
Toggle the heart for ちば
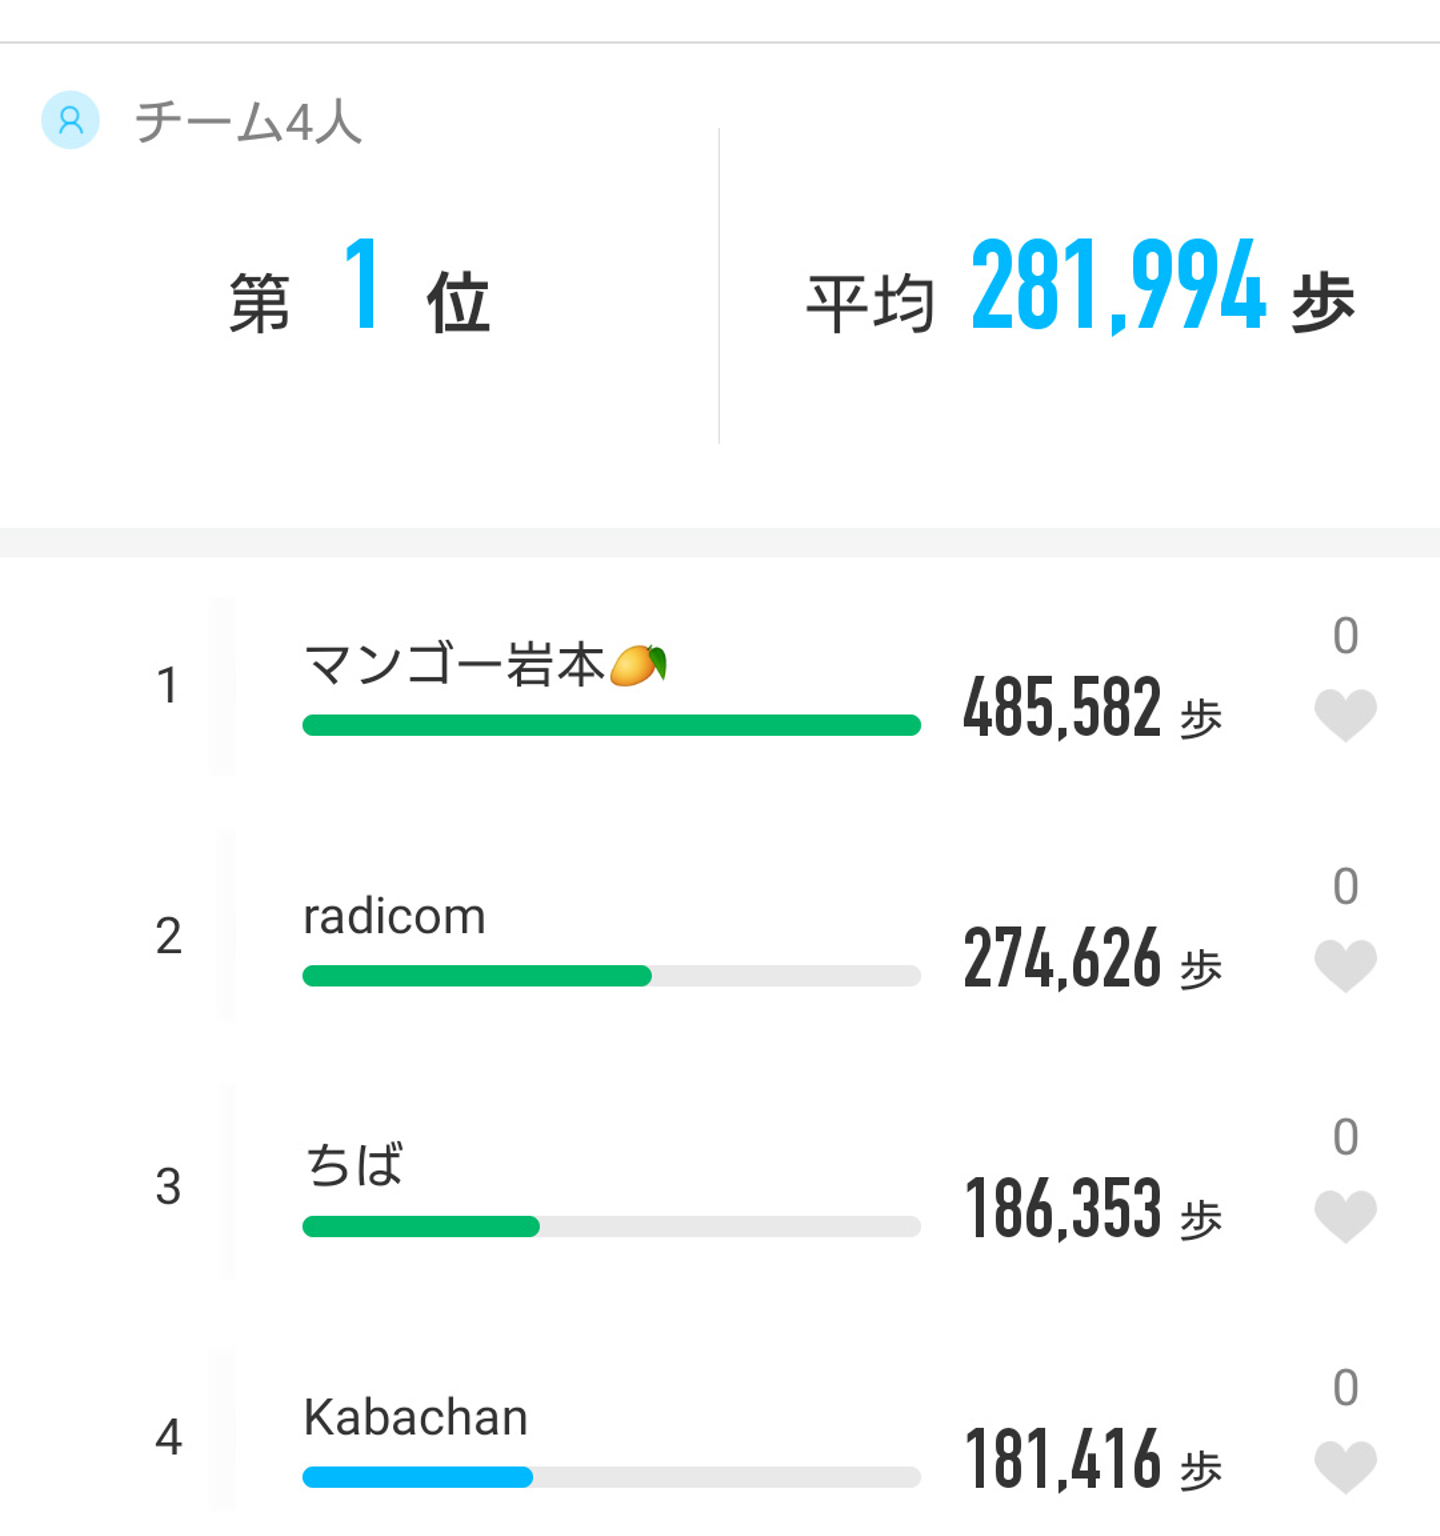point(1345,1216)
